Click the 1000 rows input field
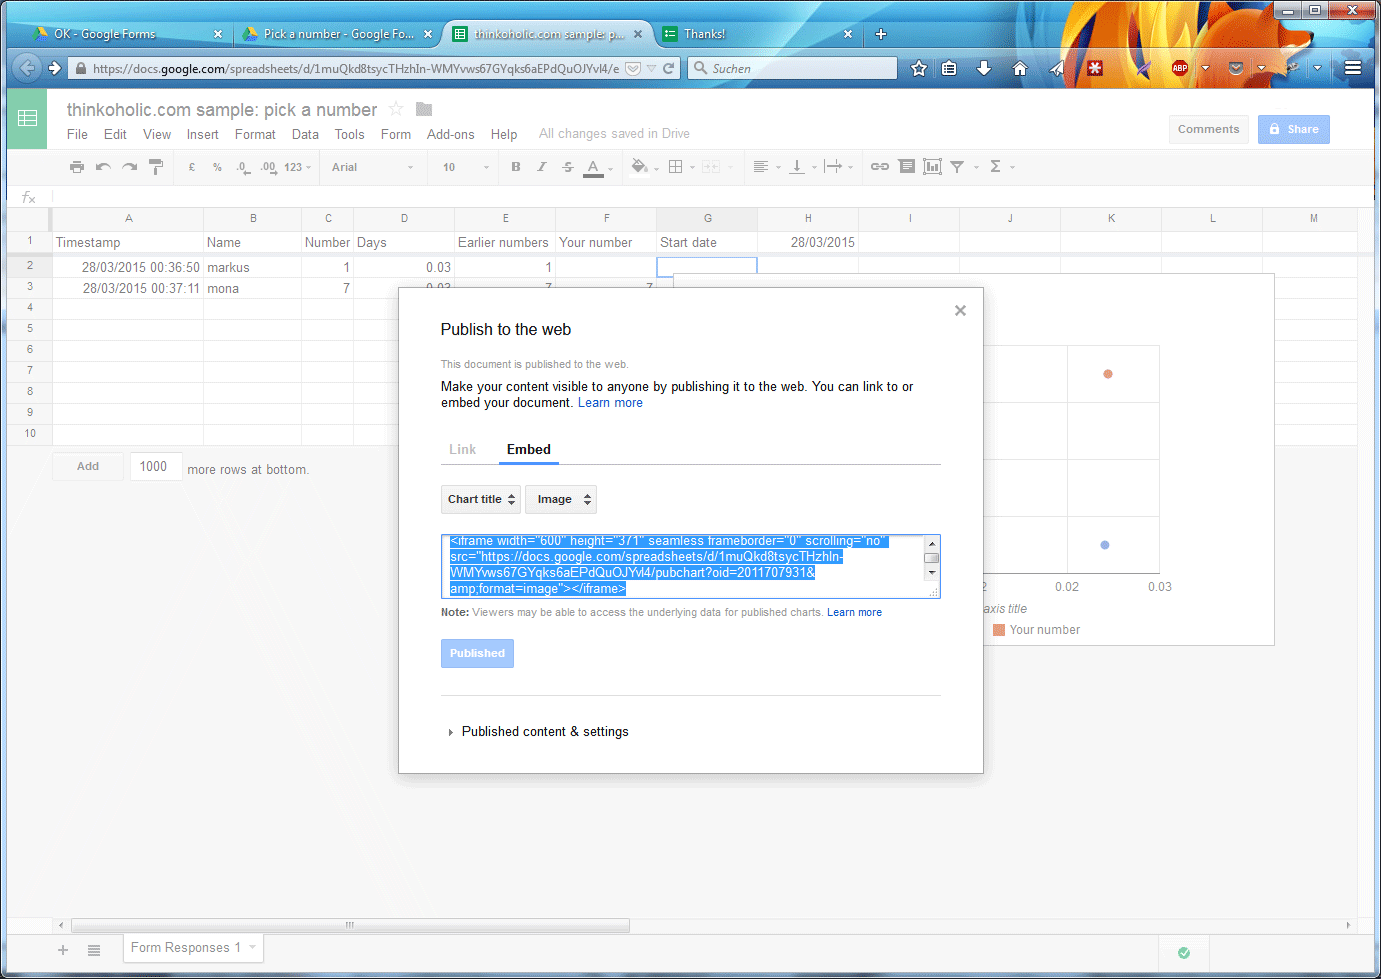This screenshot has width=1381, height=979. 156,466
